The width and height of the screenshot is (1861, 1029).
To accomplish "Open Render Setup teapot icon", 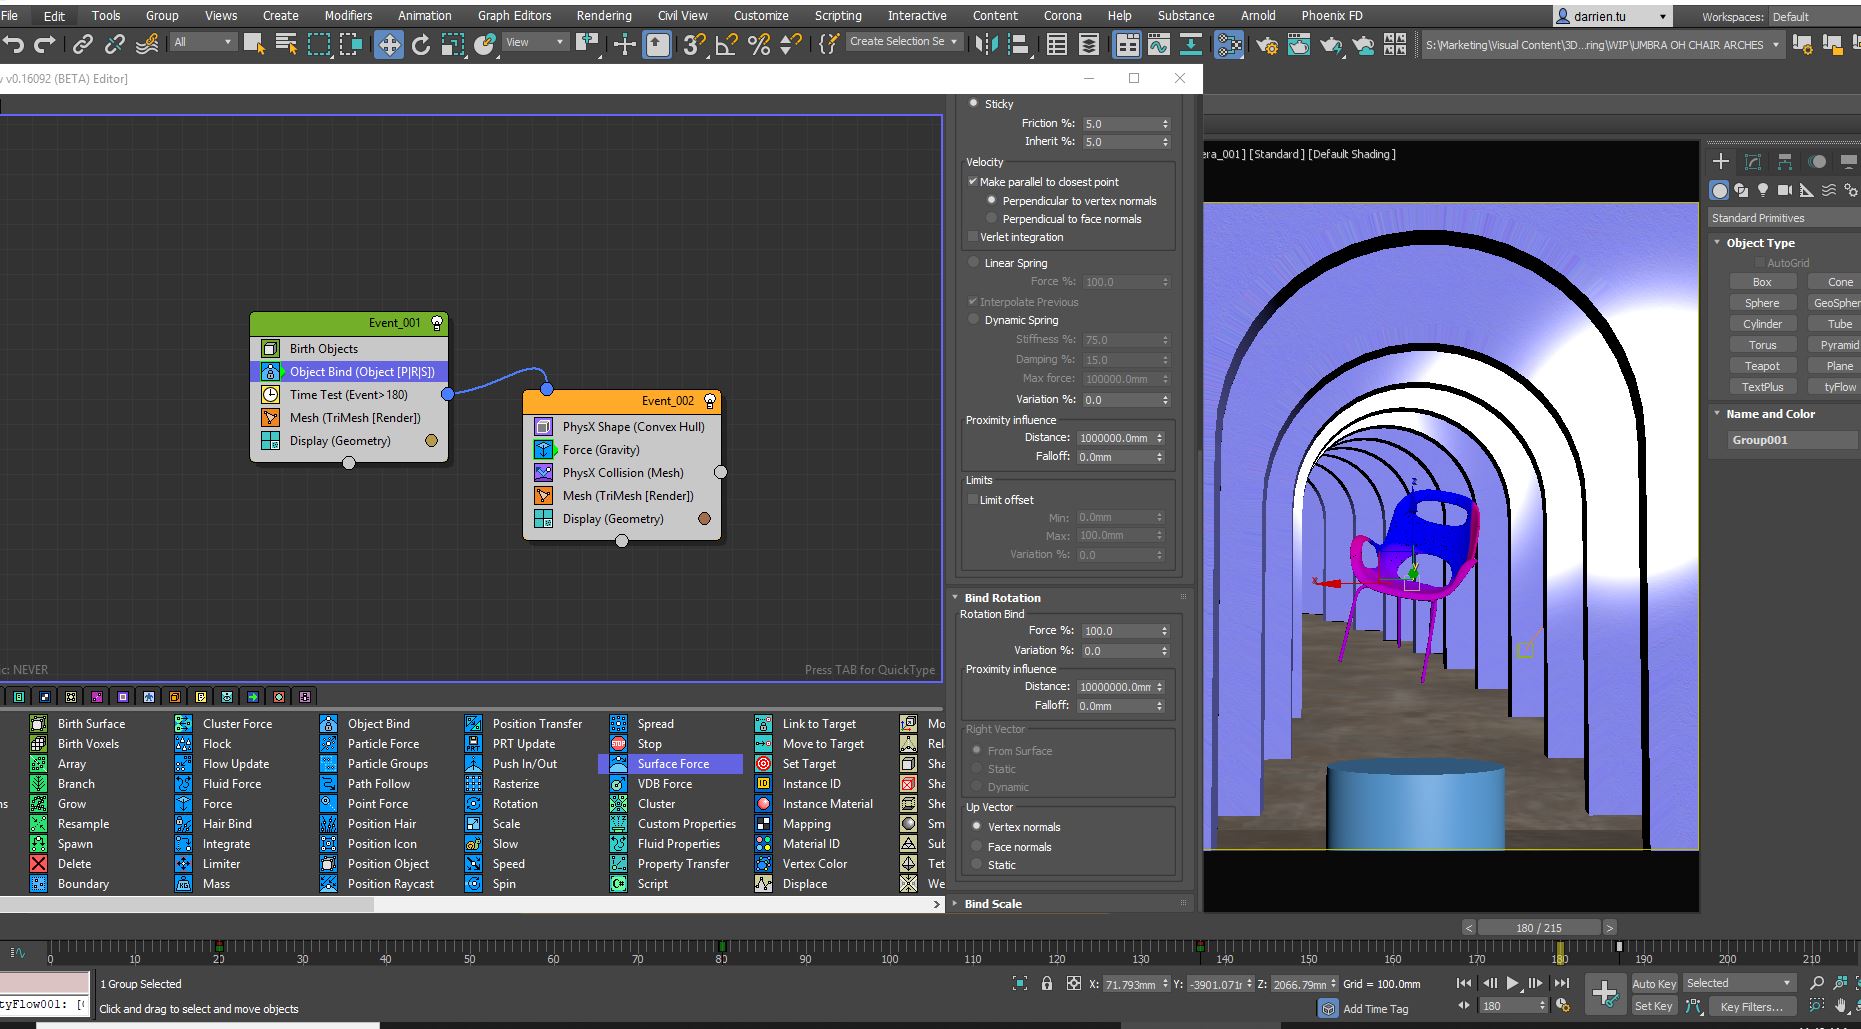I will (1267, 44).
